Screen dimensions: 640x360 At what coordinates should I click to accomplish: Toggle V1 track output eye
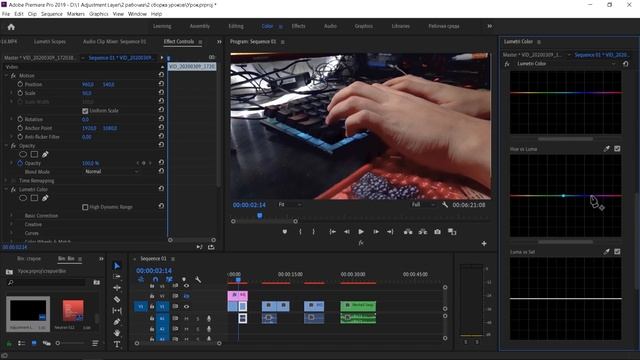click(186, 307)
